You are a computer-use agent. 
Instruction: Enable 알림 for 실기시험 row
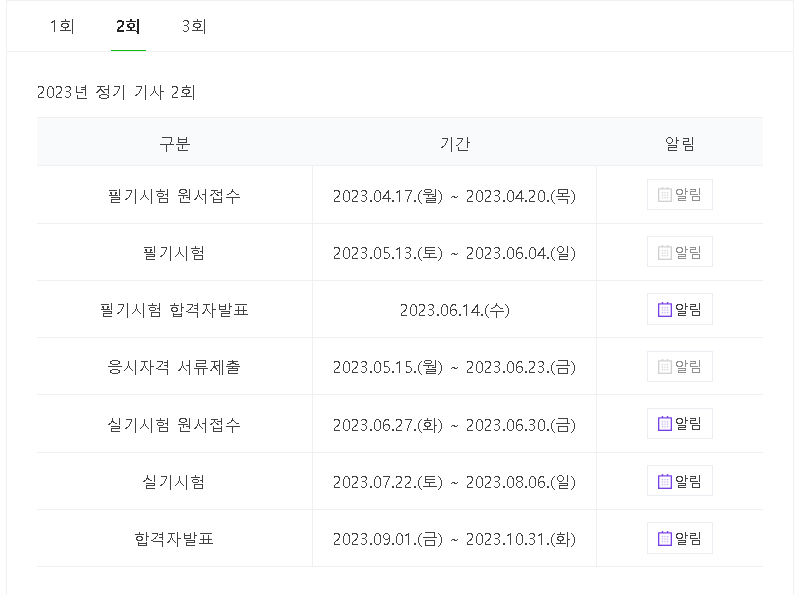click(680, 481)
